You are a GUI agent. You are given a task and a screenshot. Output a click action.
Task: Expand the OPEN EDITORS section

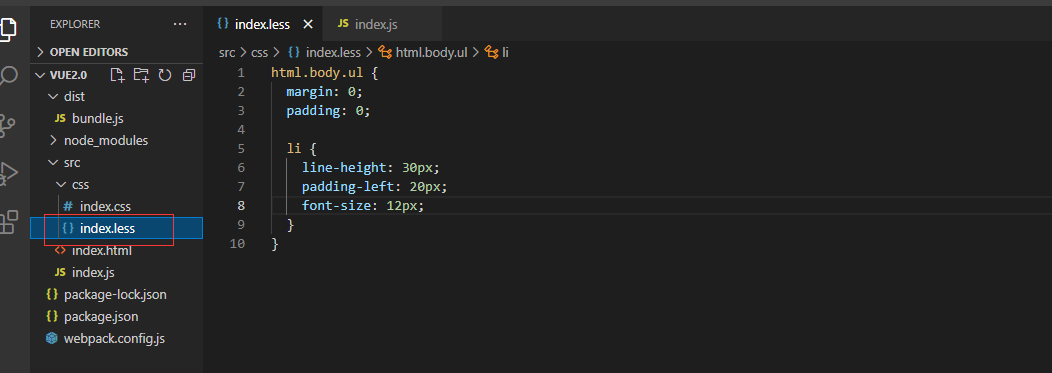click(x=89, y=52)
